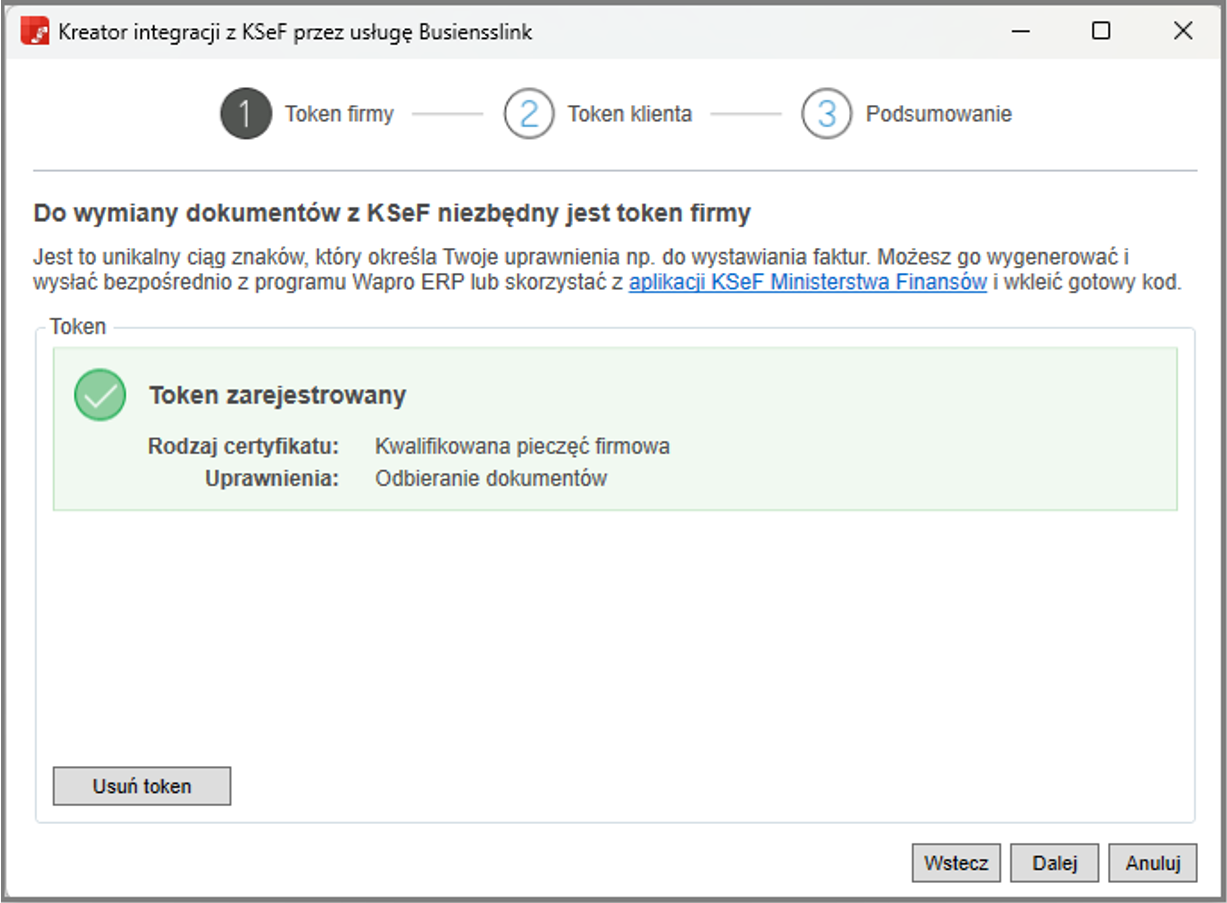Jump to the "Podsumowanie" step label
The height and width of the screenshot is (903, 1227).
pyautogui.click(x=938, y=114)
